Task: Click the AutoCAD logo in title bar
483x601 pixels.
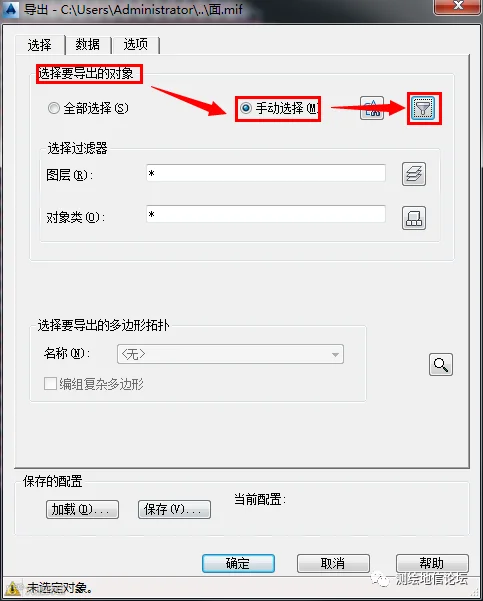Action: point(10,8)
